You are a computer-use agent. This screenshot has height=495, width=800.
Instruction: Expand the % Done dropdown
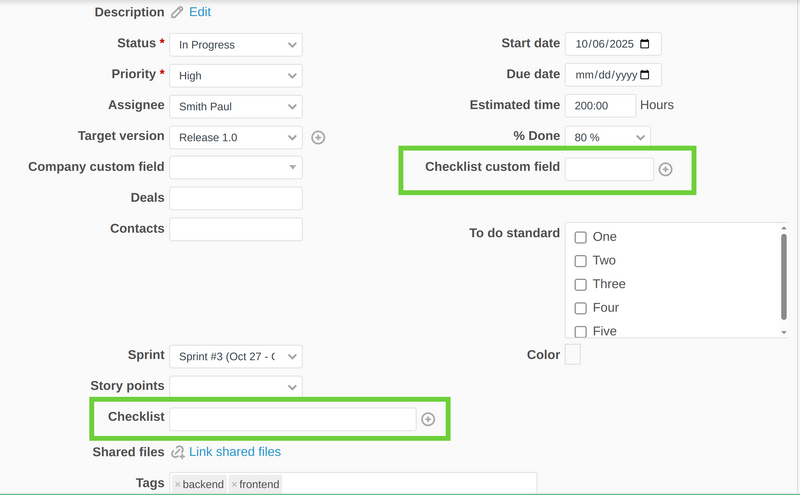[608, 137]
